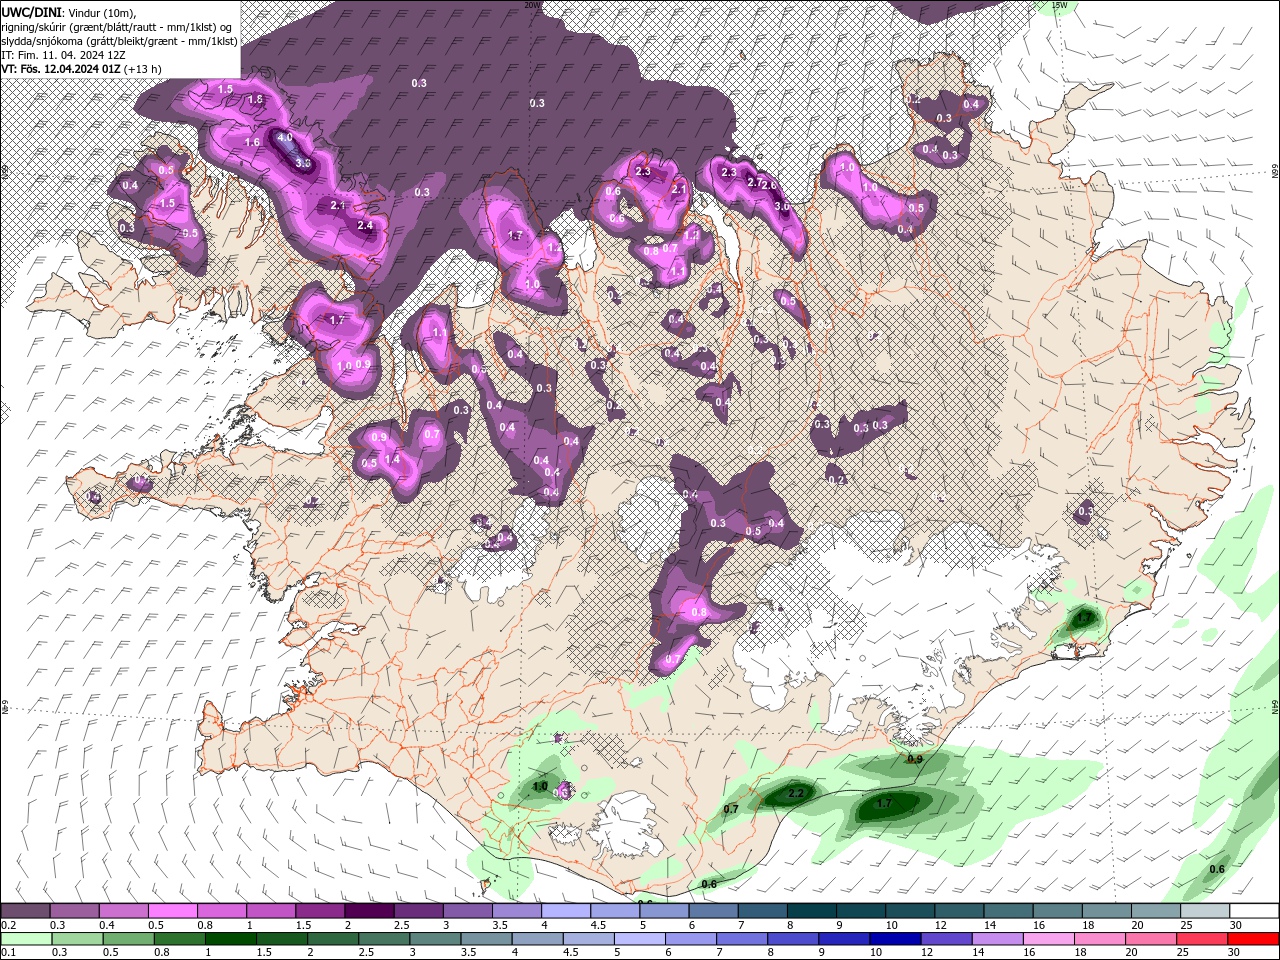Click the '(+13 h)' forecast offset text

[143, 69]
